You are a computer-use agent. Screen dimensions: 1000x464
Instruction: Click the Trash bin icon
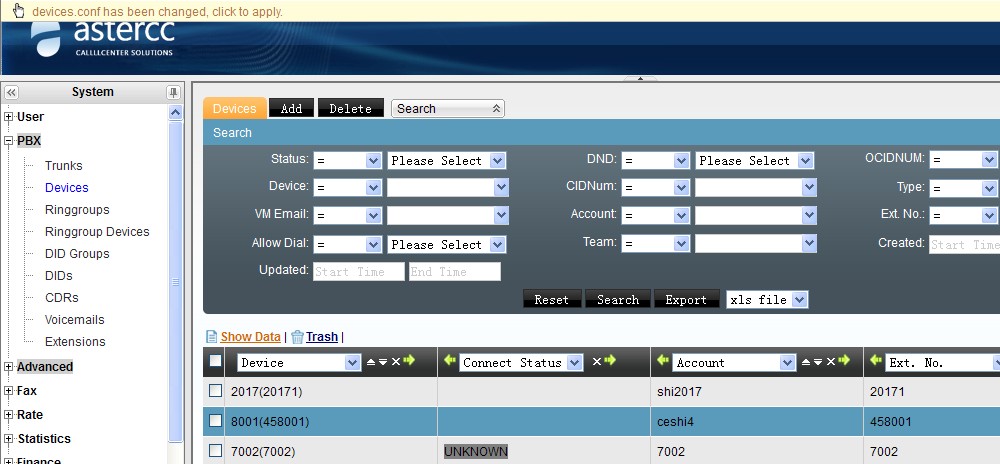point(297,337)
